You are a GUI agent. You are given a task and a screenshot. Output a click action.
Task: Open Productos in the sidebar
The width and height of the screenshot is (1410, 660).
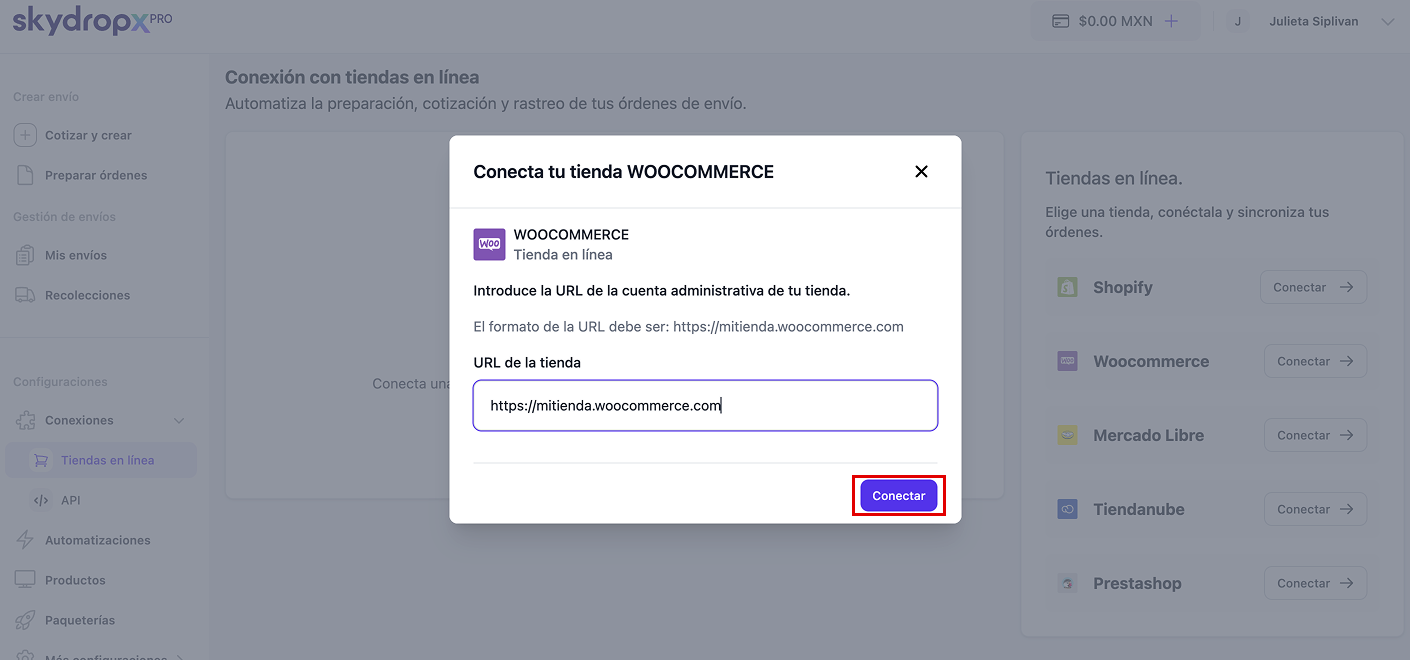75,580
